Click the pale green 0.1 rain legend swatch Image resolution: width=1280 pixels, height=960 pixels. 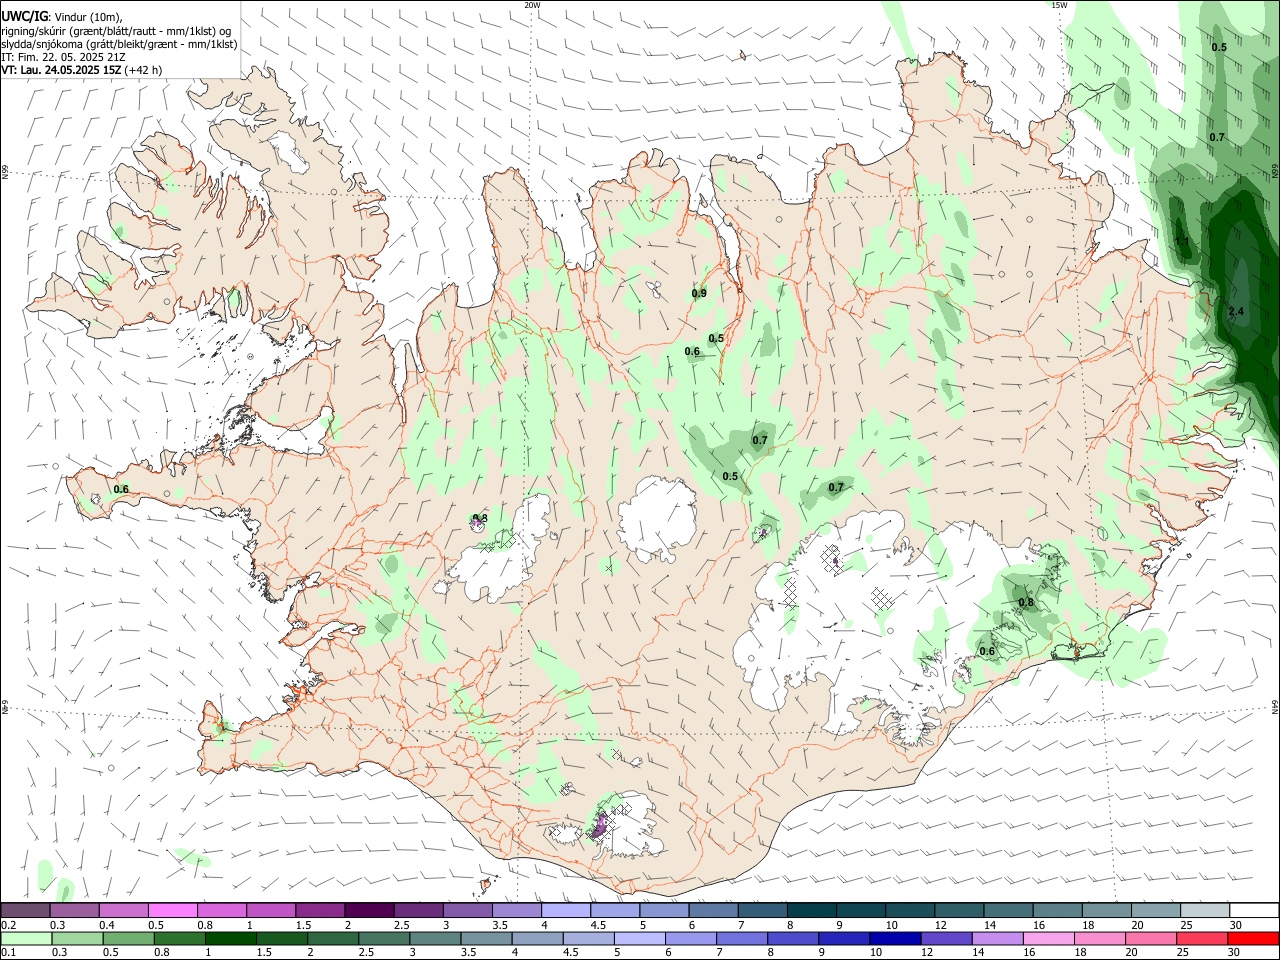[26, 938]
